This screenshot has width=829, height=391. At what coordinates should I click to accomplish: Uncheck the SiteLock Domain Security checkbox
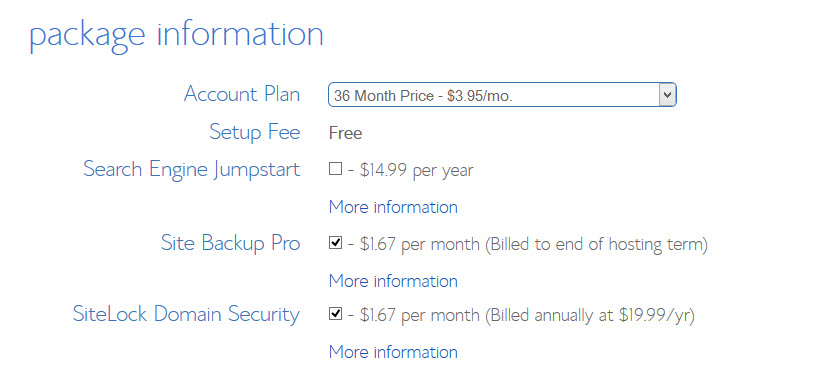[x=335, y=314]
